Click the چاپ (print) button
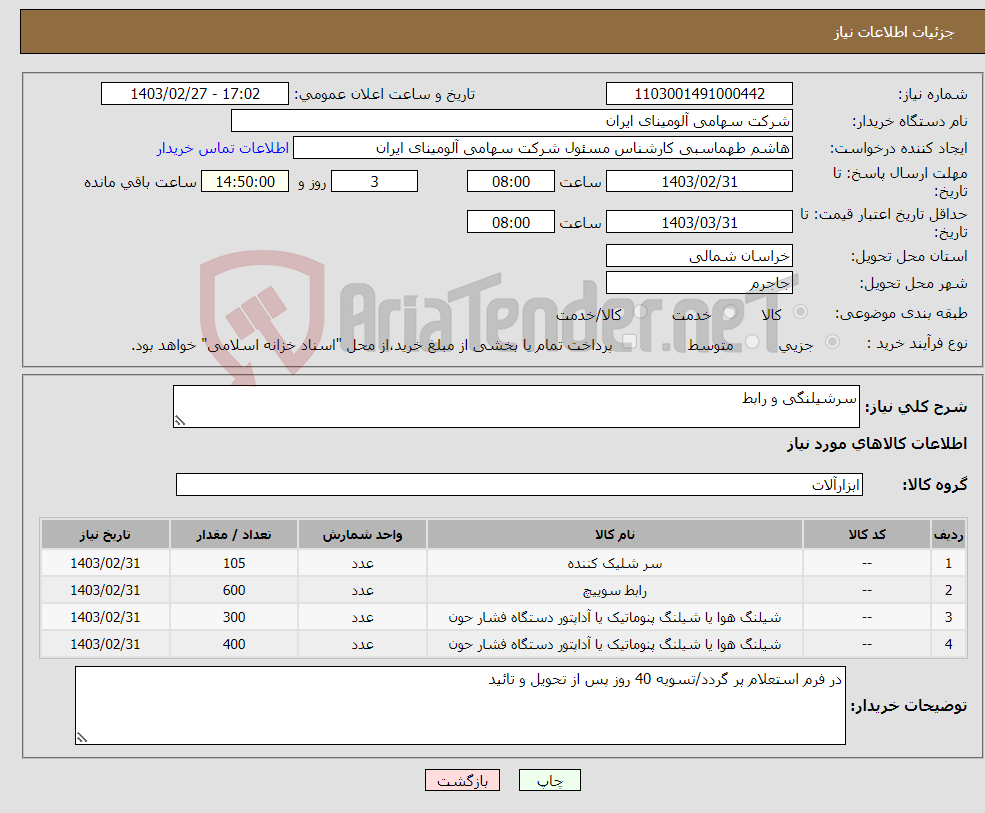 click(550, 780)
